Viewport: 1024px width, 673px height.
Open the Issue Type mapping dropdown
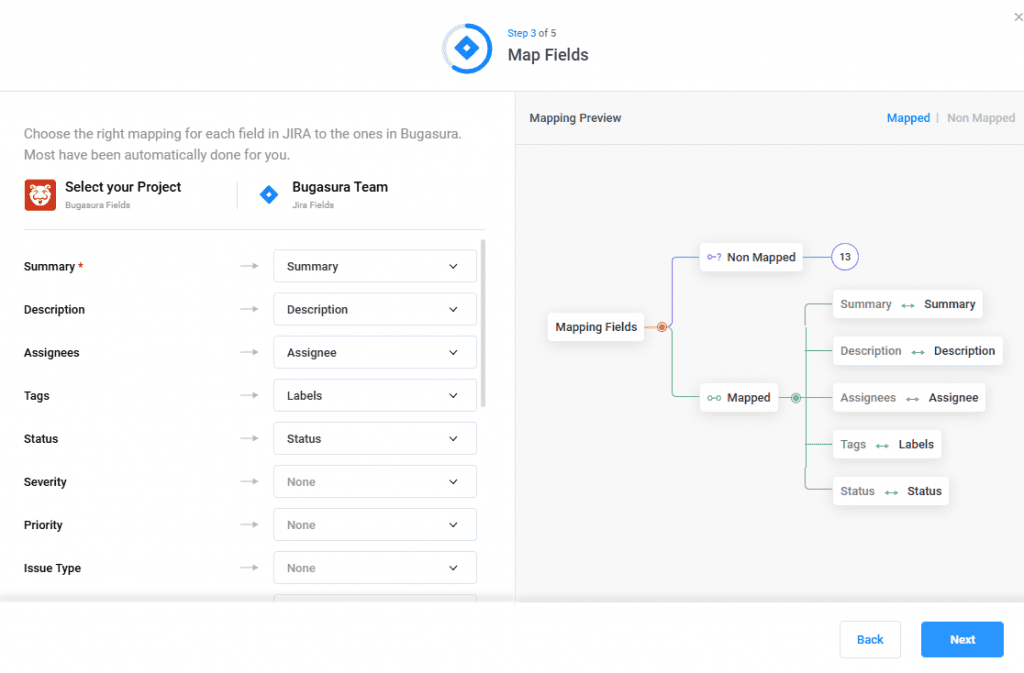pos(374,568)
